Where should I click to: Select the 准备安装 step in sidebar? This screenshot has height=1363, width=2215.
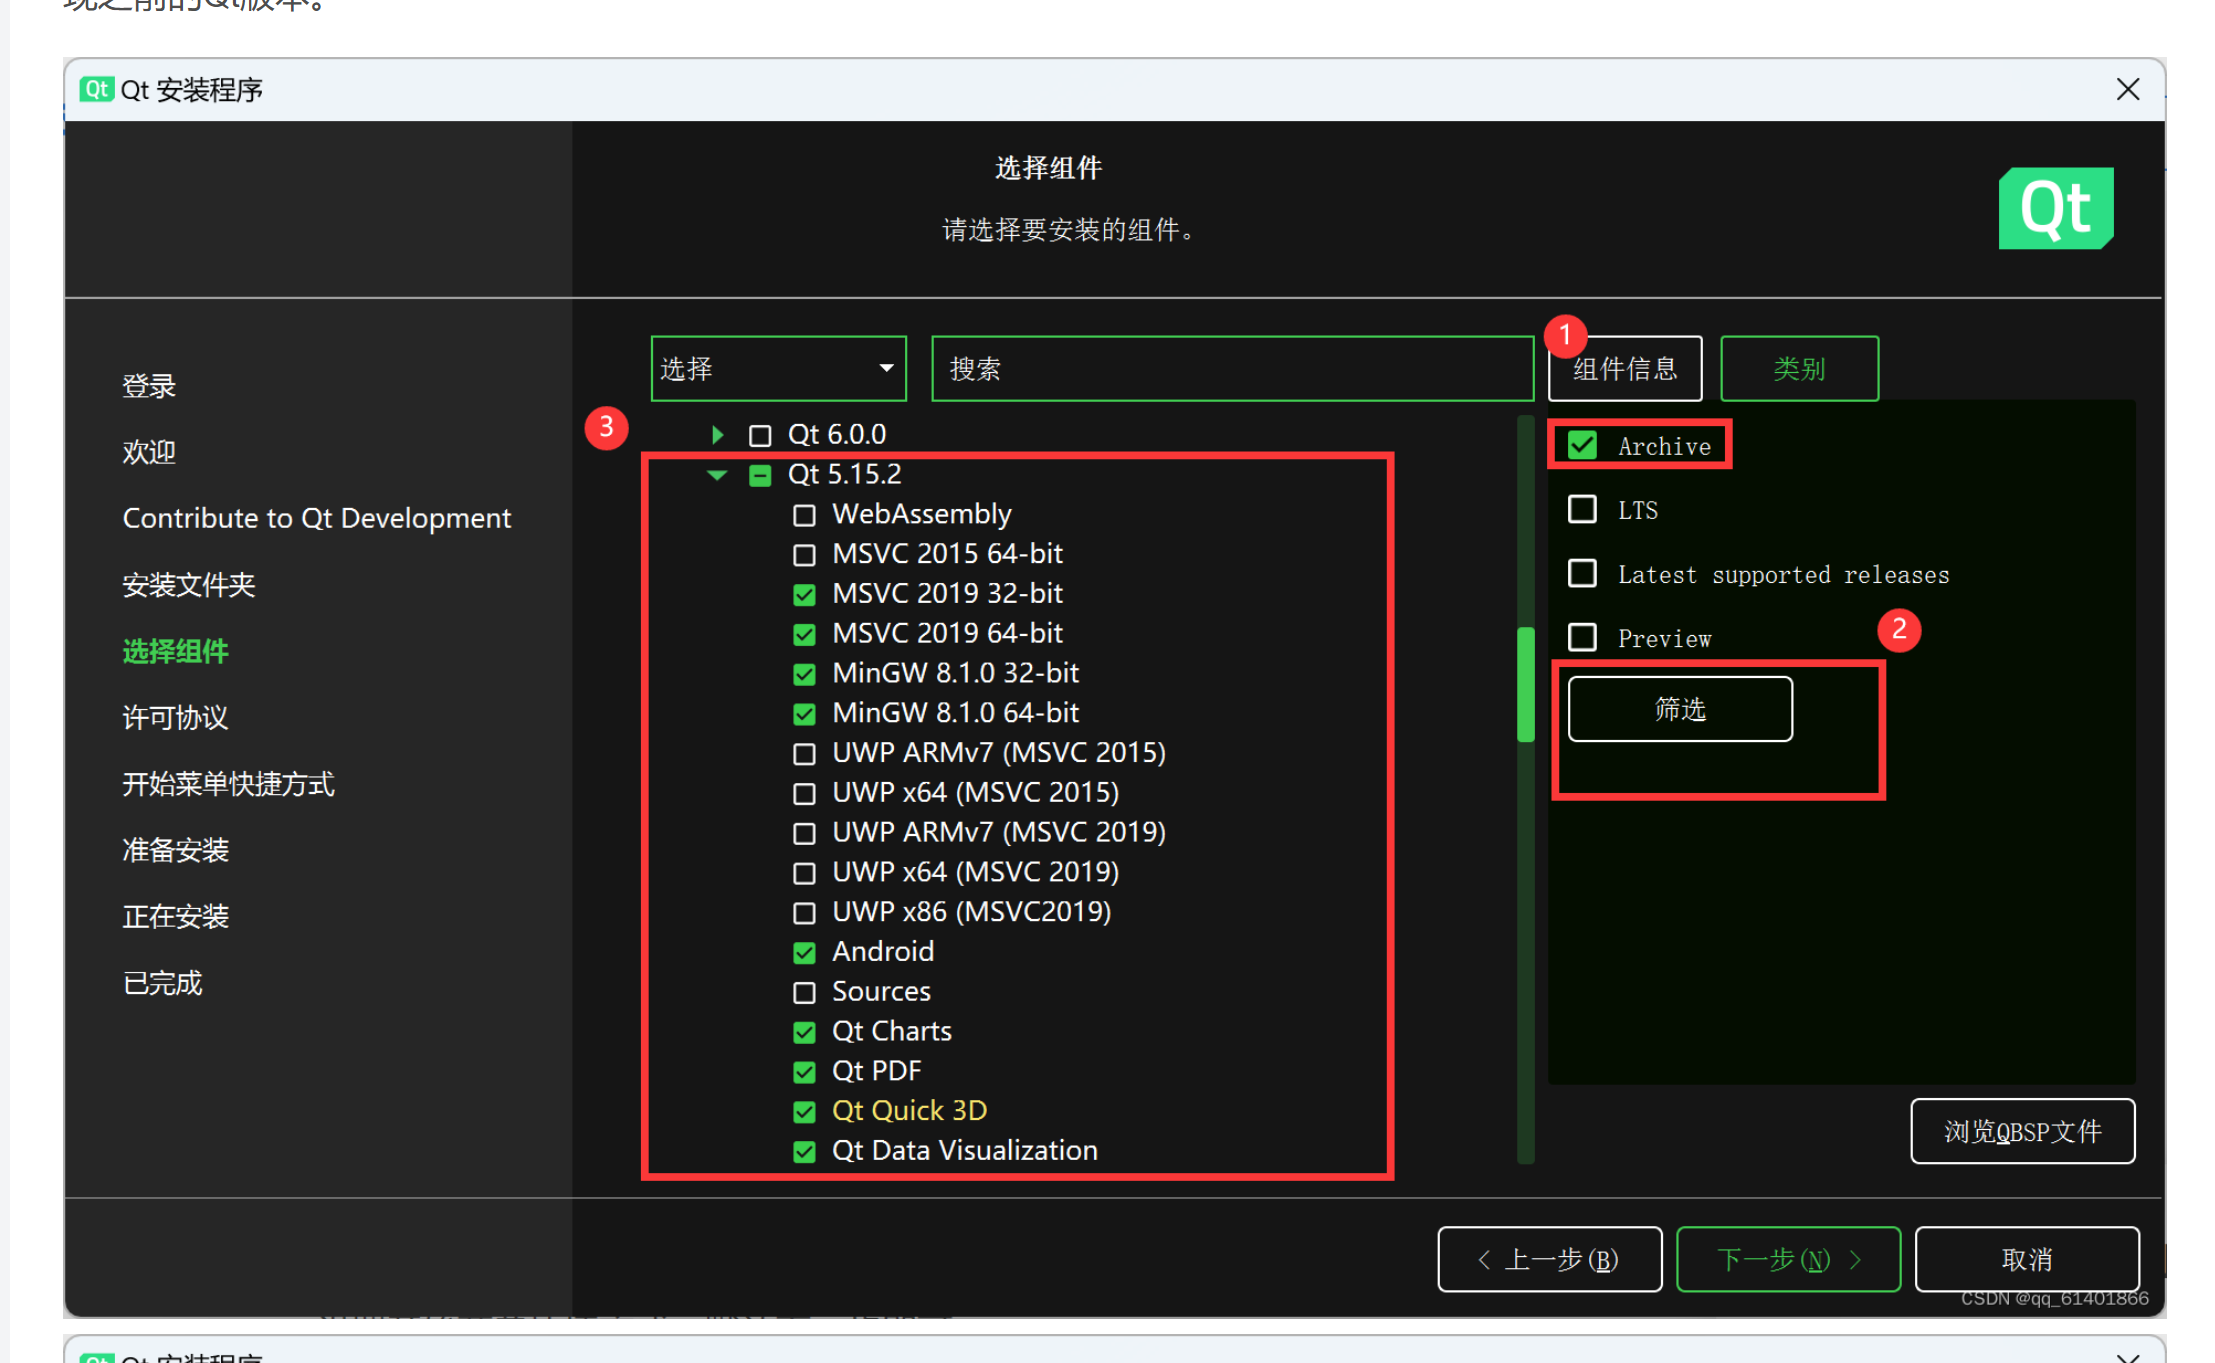[175, 850]
